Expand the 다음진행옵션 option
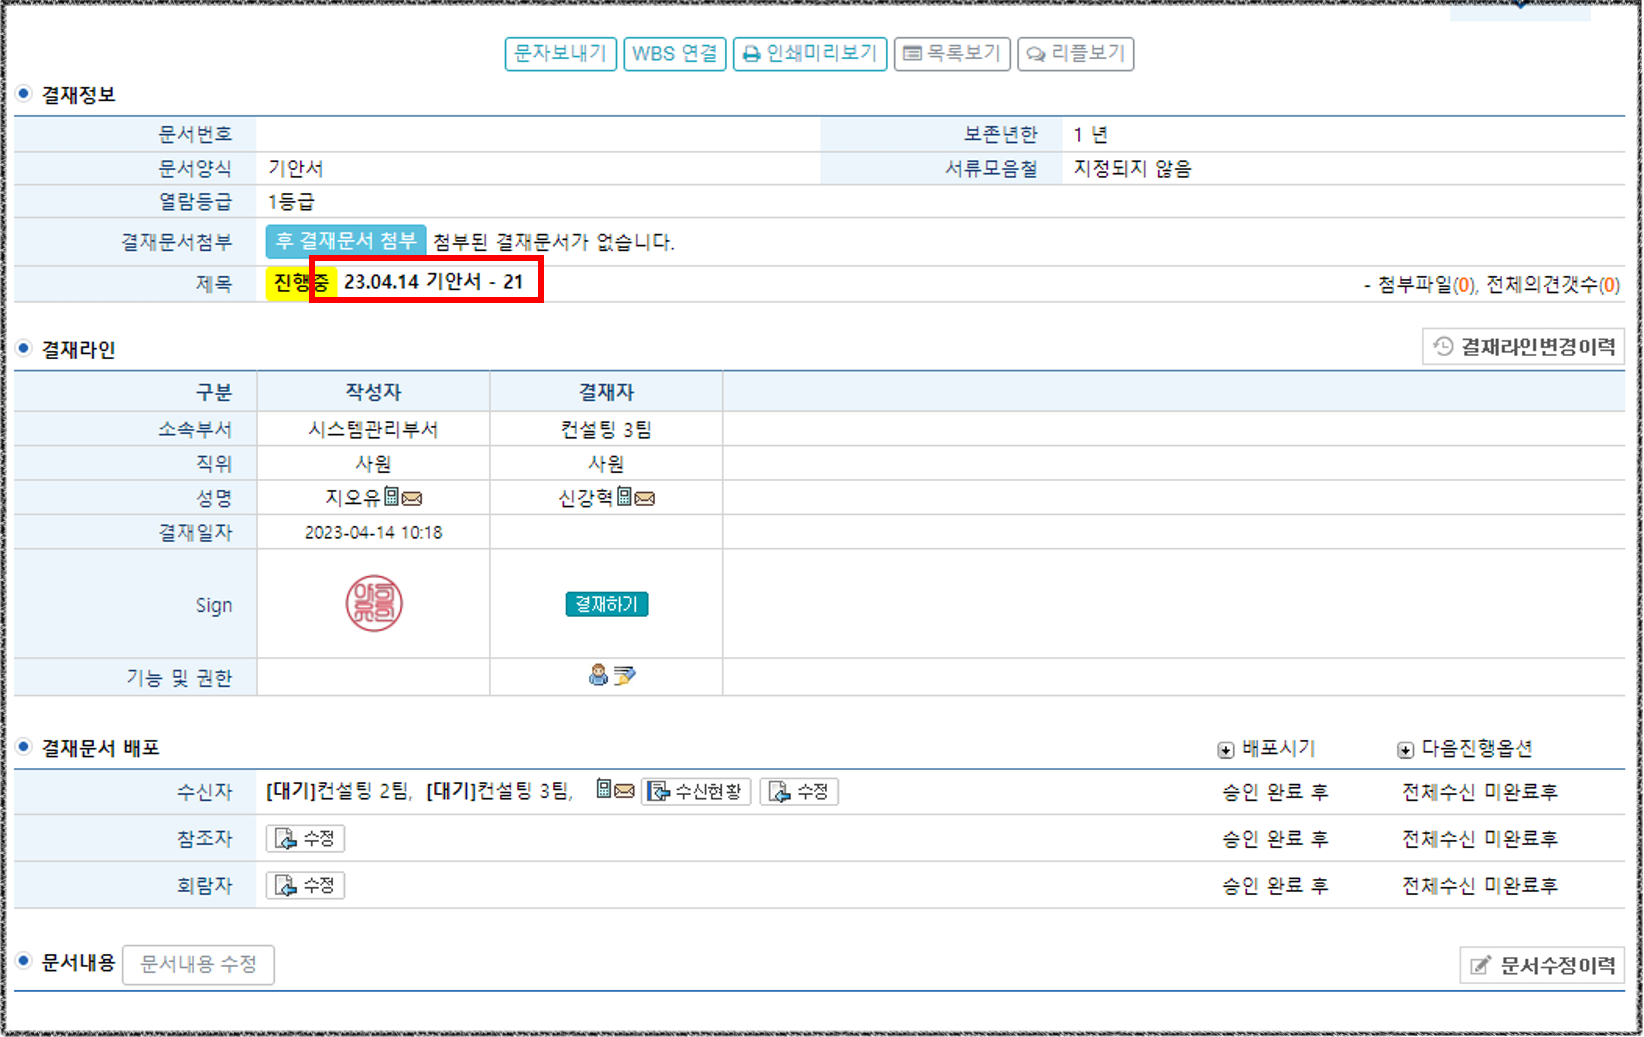This screenshot has width=1644, height=1037. click(1405, 750)
